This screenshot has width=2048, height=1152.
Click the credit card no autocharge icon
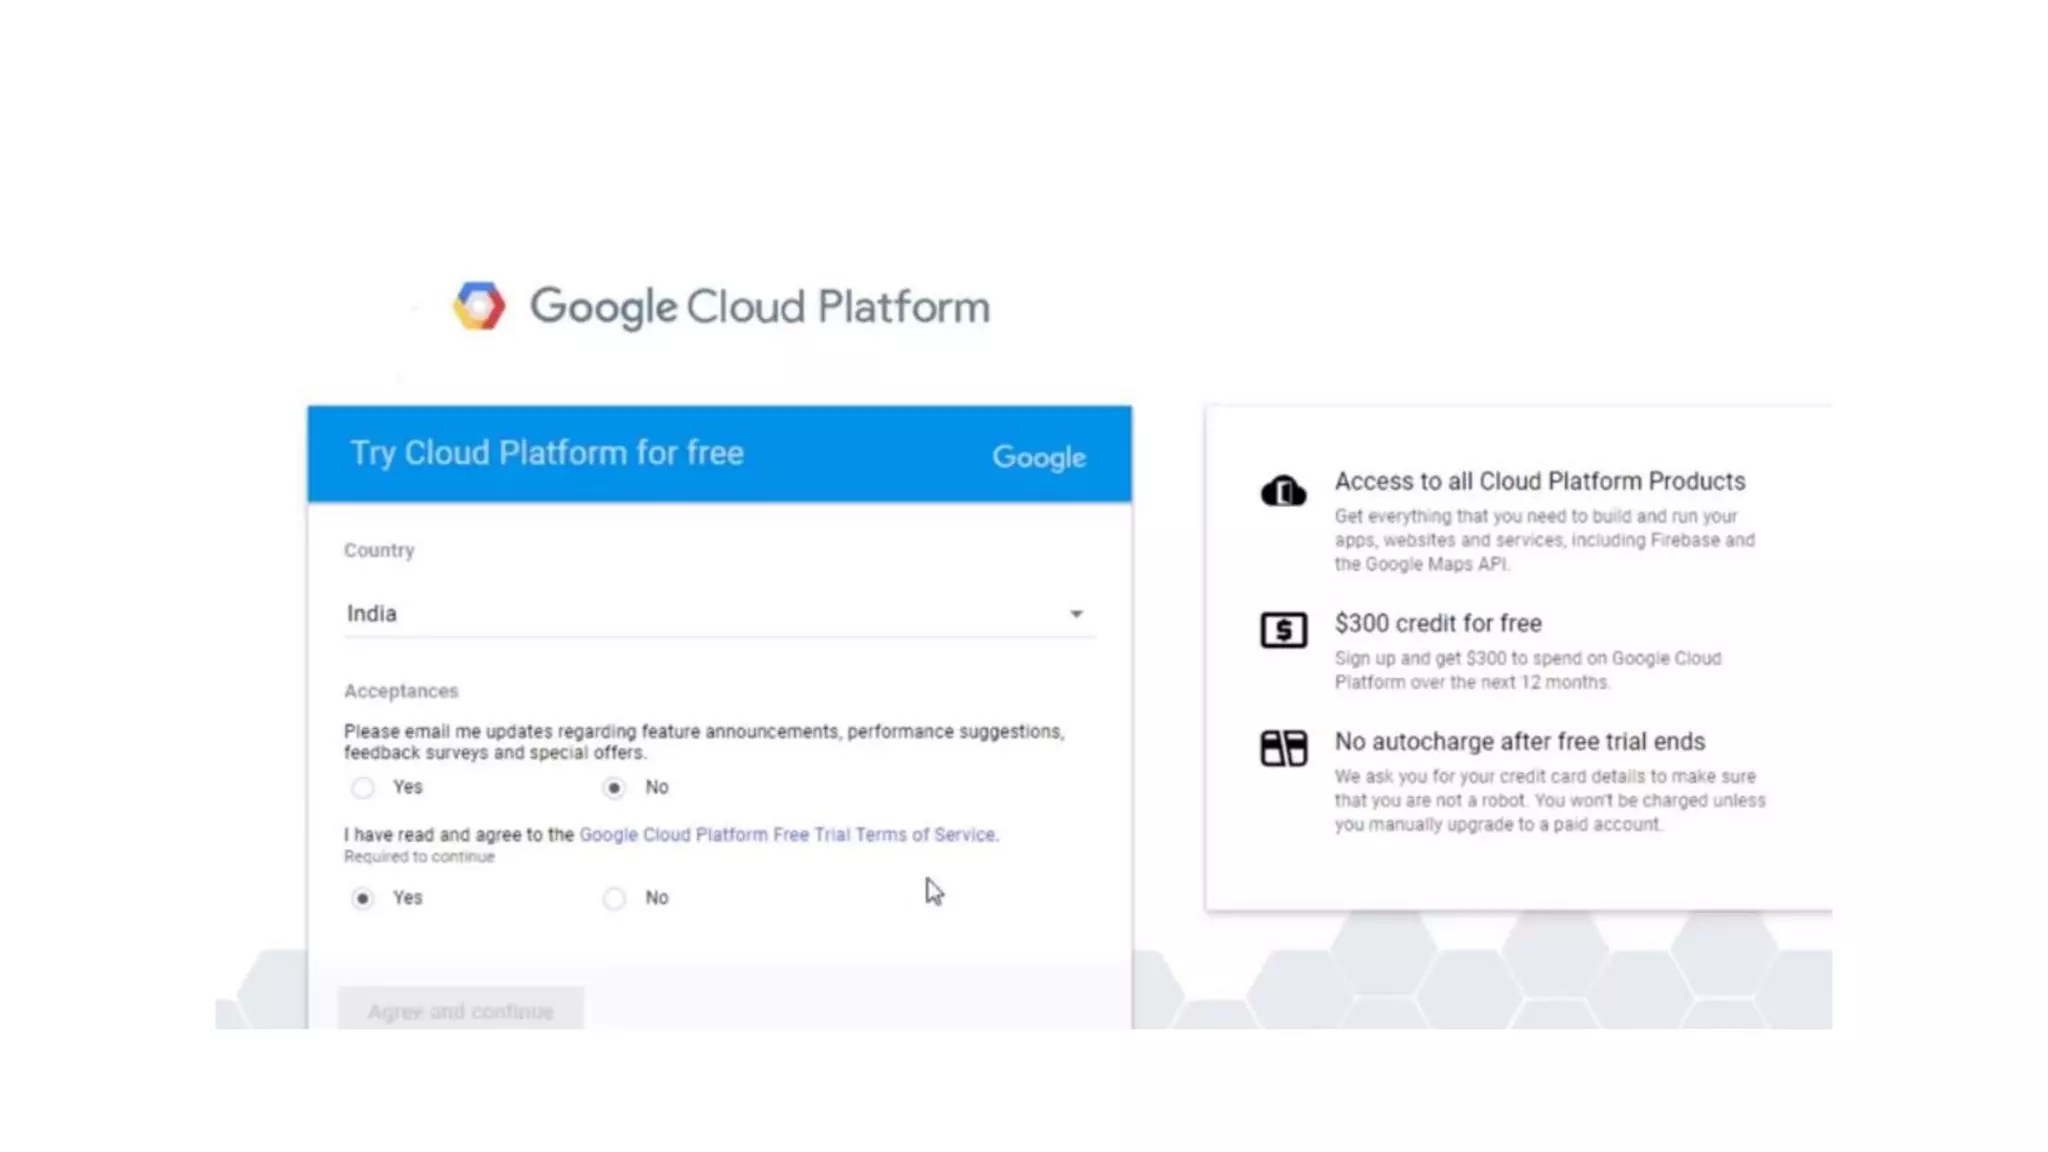click(x=1283, y=748)
